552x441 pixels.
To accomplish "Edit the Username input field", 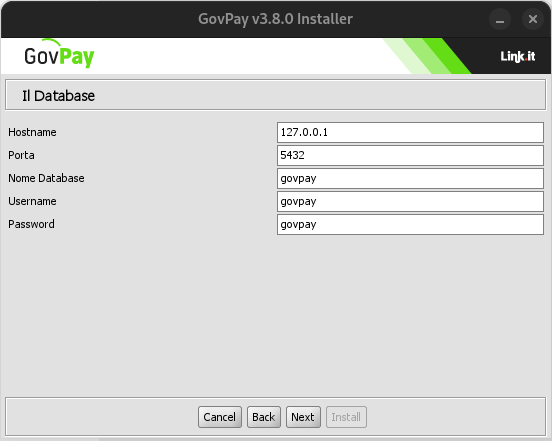I will (x=410, y=201).
